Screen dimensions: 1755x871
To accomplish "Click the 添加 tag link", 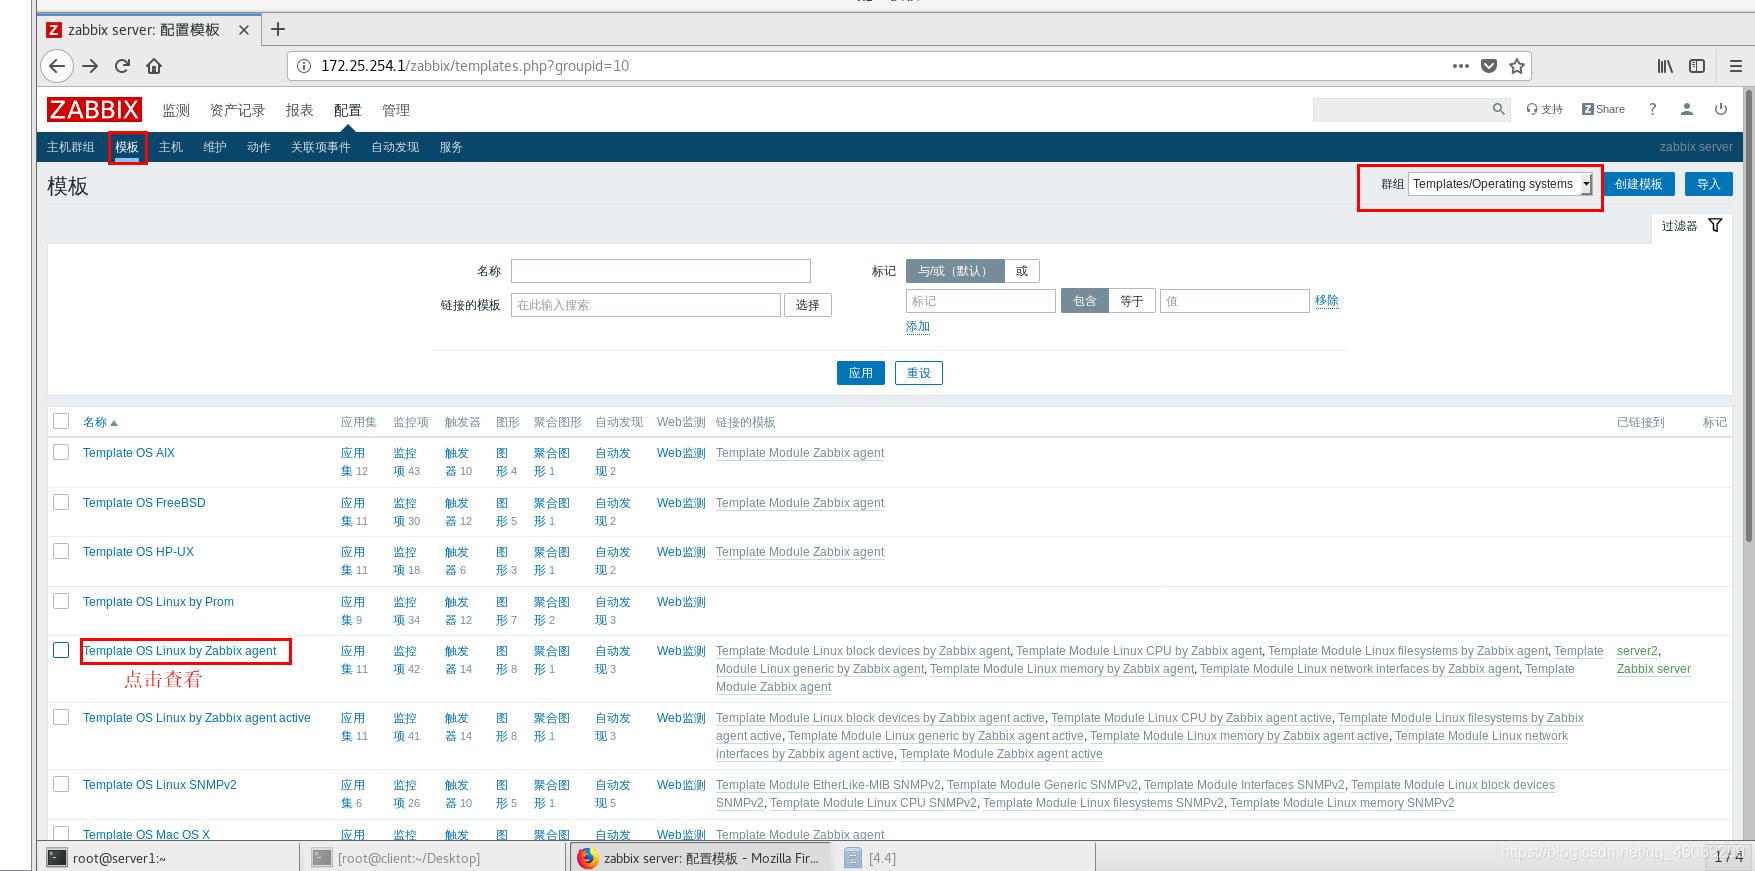I will (918, 327).
